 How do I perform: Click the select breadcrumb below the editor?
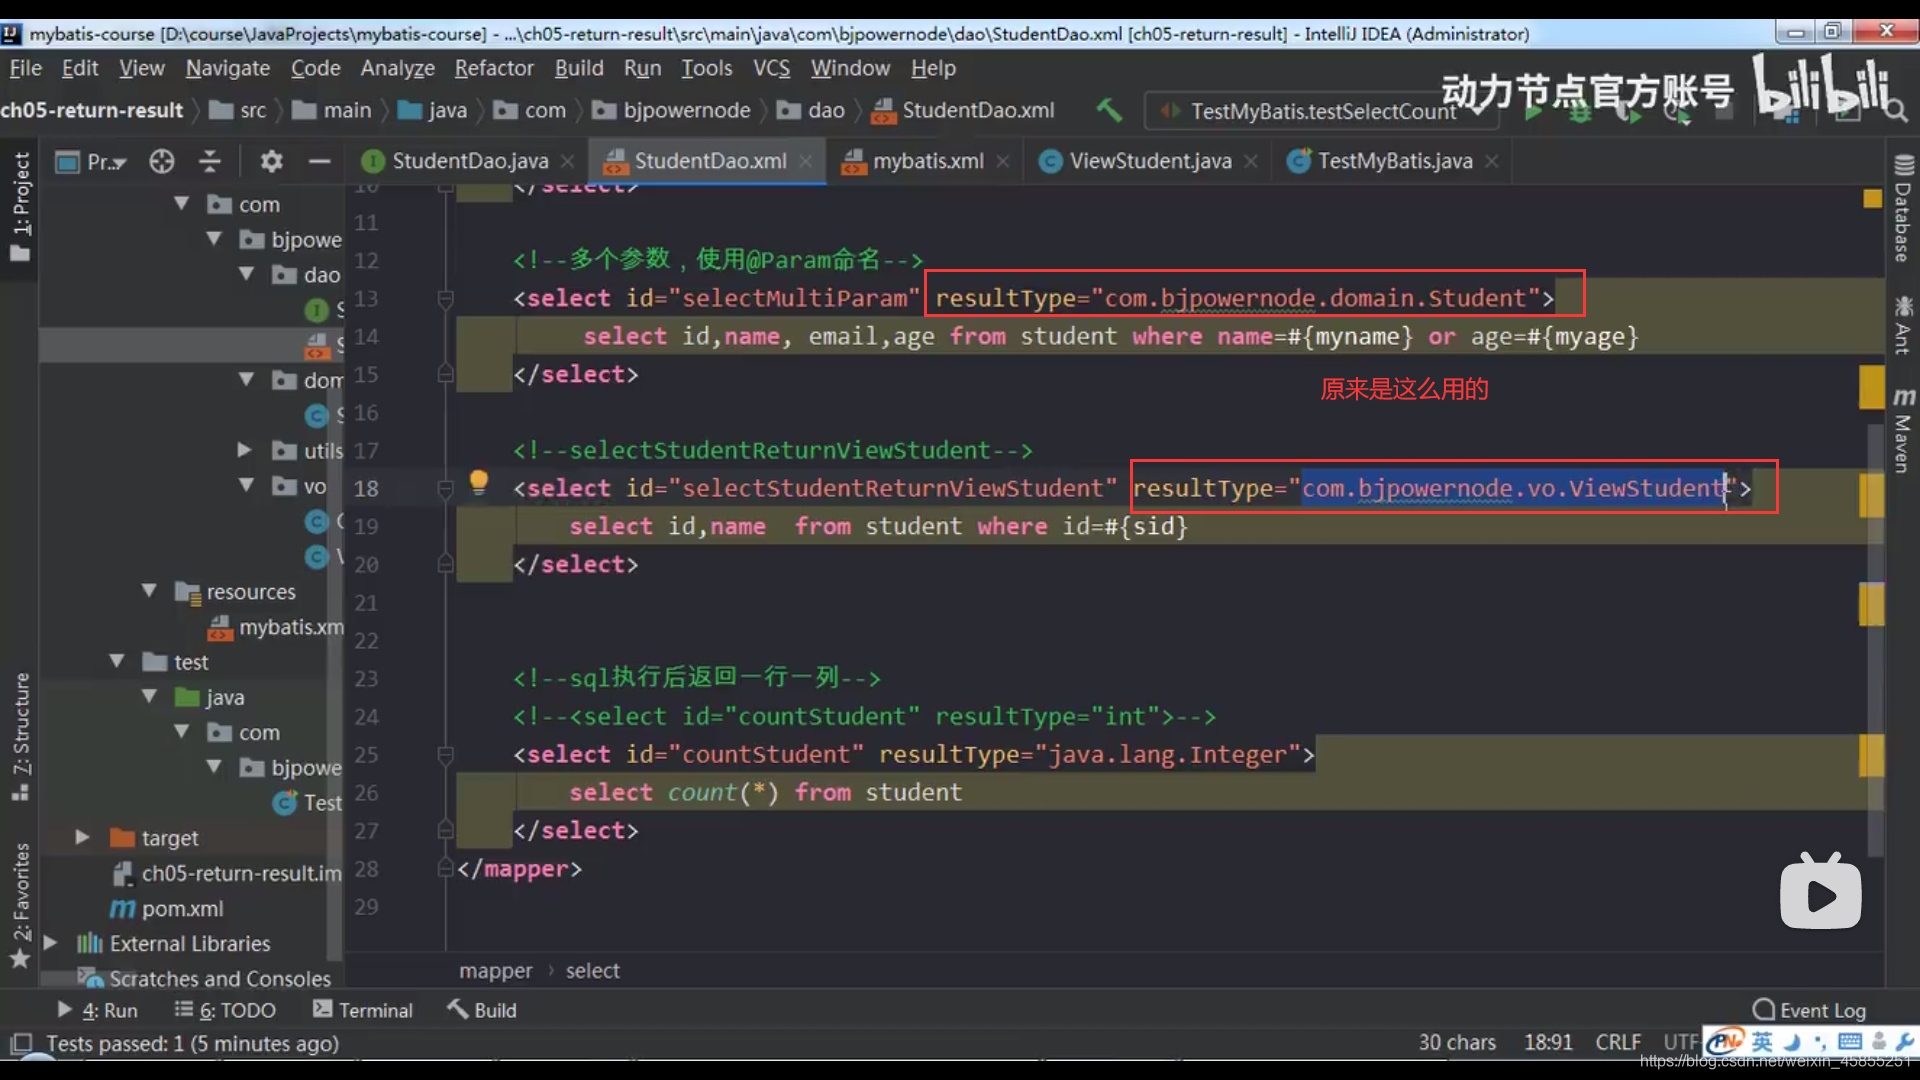[x=592, y=971]
